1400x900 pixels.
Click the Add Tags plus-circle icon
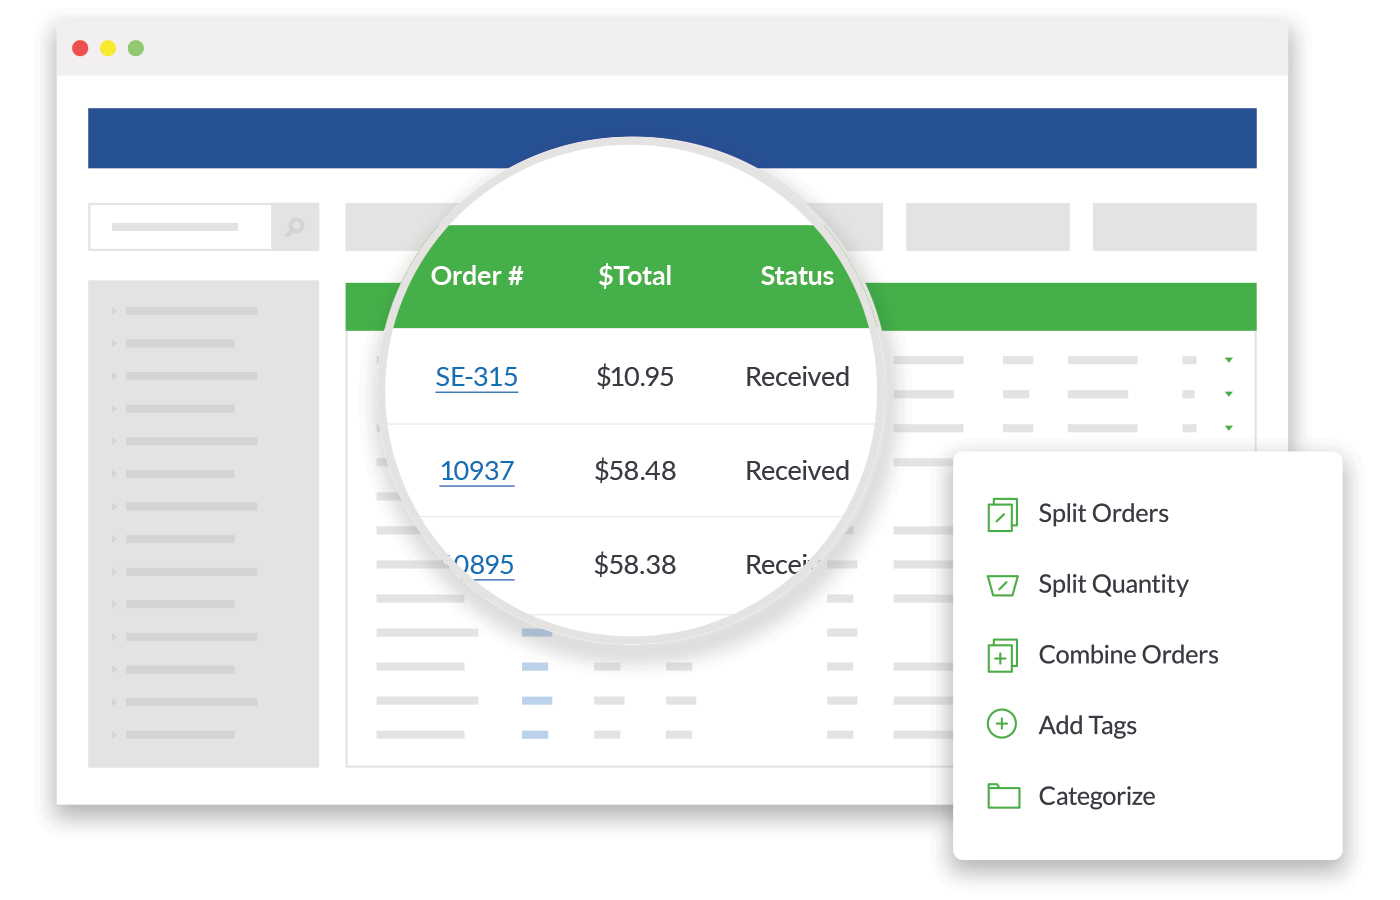pos(1000,725)
